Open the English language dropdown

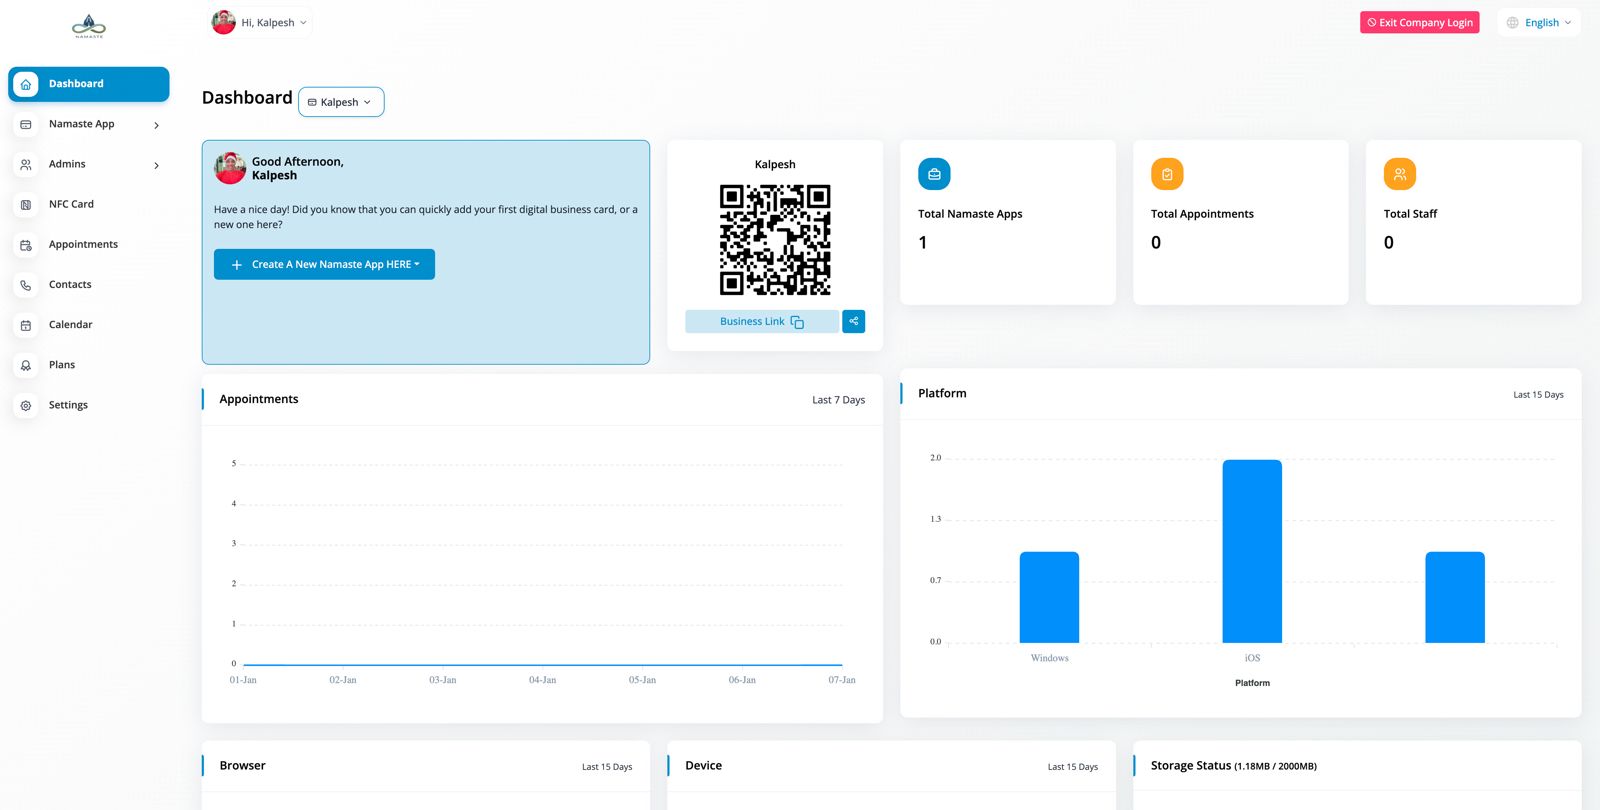coord(1539,23)
